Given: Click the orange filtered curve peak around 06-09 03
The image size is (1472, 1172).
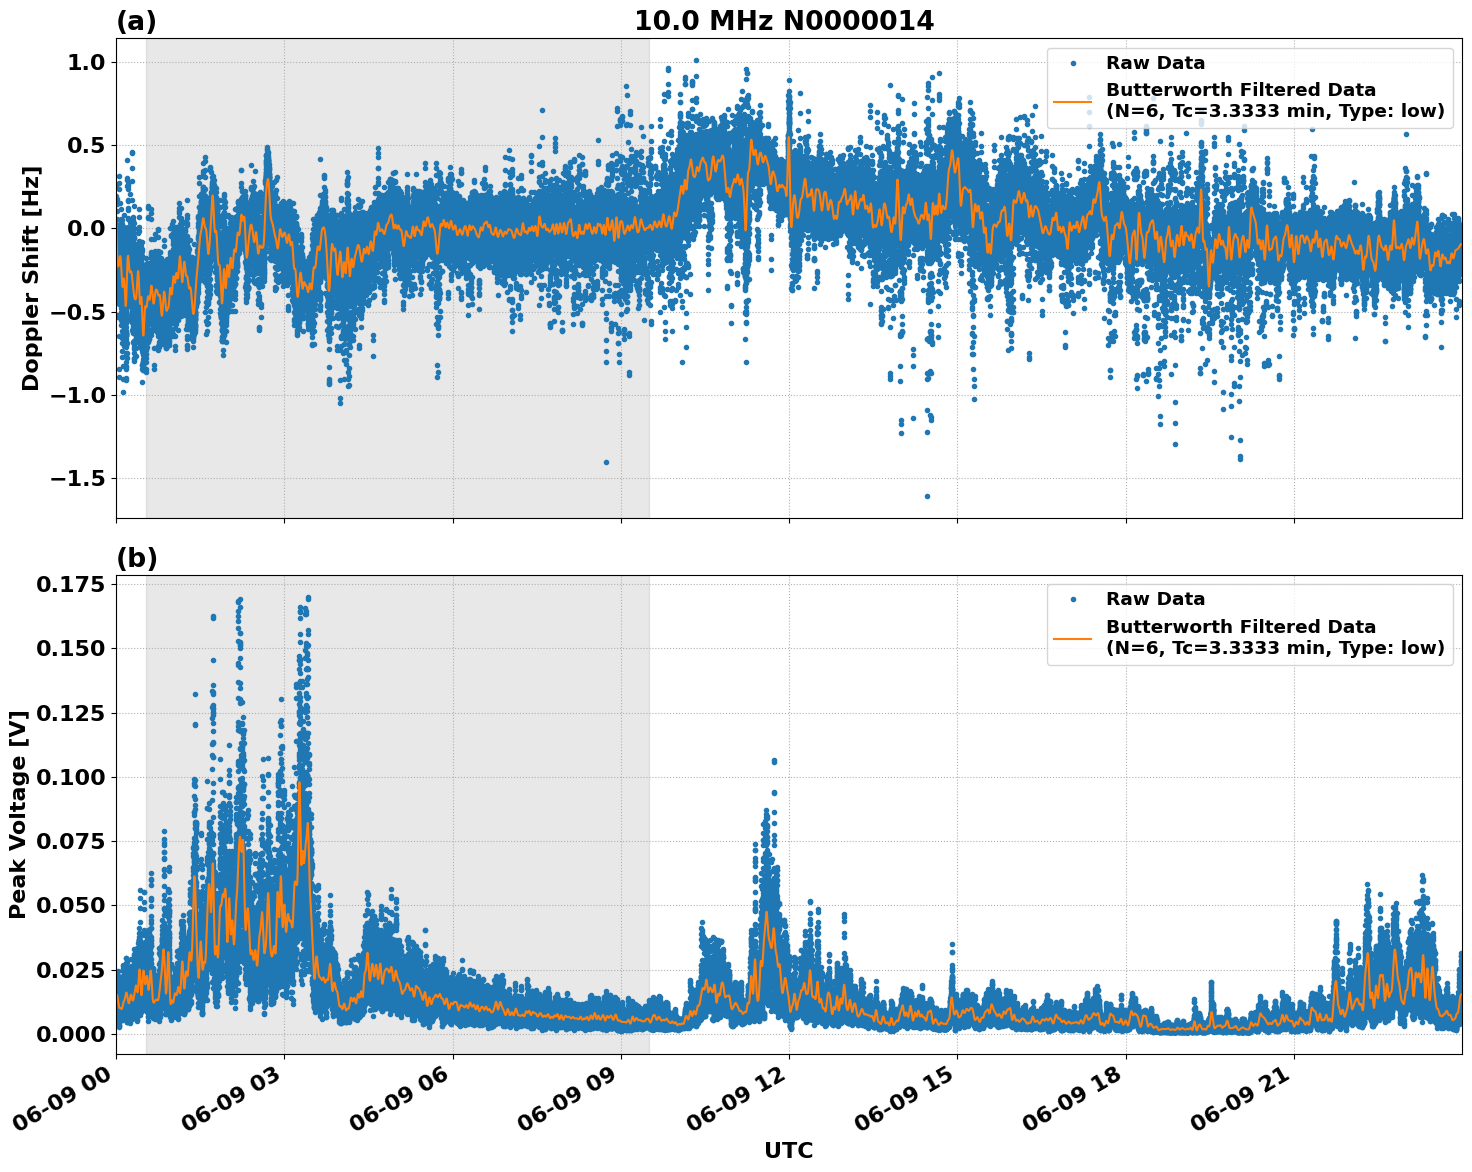Looking at the screenshot, I should click(301, 783).
